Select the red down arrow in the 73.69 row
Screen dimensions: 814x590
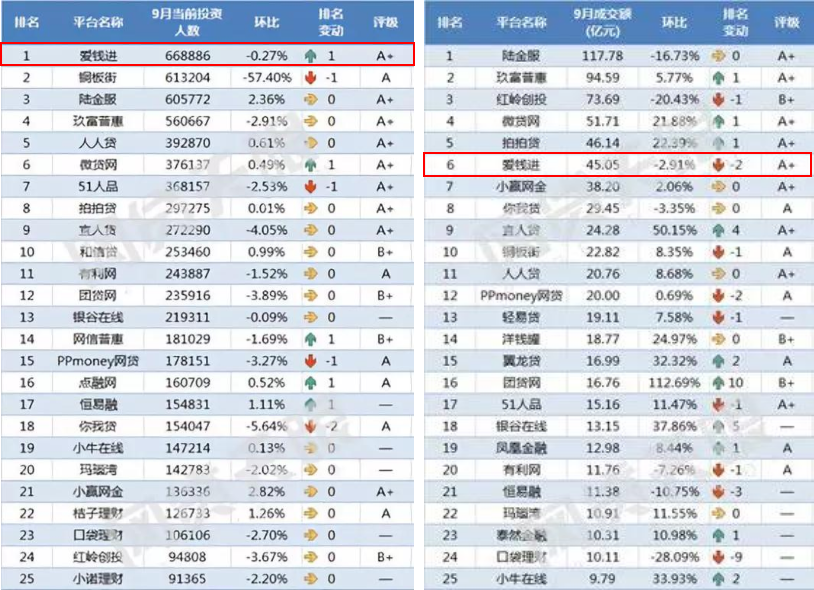(718, 100)
